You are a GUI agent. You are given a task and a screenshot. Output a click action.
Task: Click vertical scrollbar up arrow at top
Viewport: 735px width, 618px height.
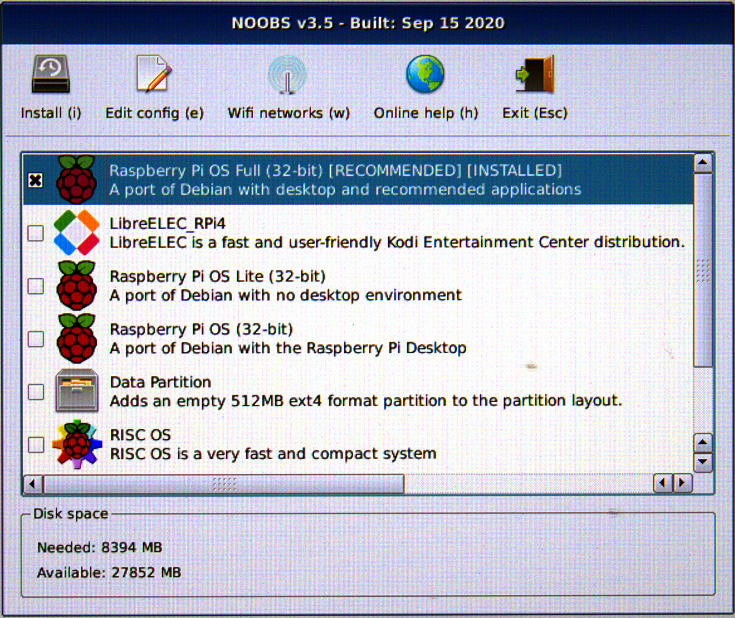click(702, 163)
